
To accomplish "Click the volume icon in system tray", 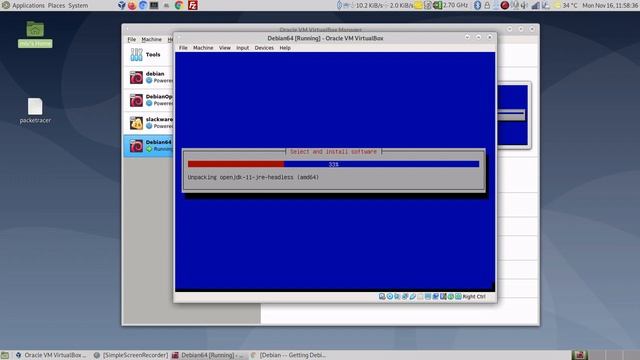I will click(523, 5).
